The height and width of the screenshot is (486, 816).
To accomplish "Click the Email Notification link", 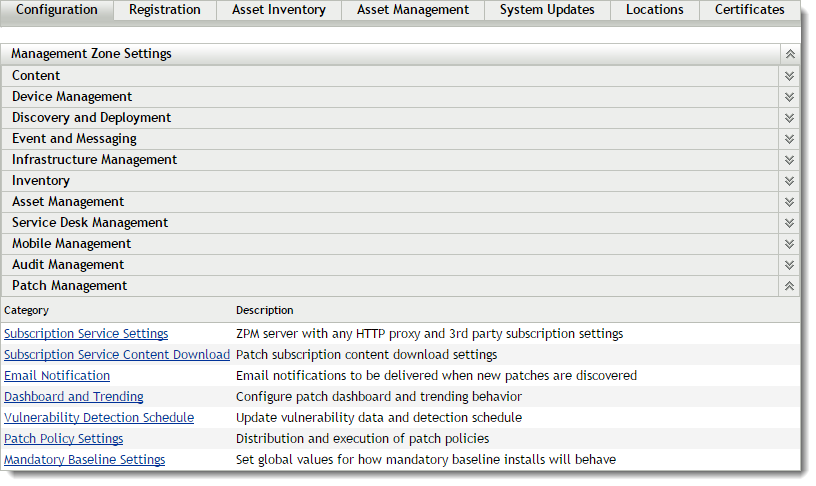I will point(57,376).
